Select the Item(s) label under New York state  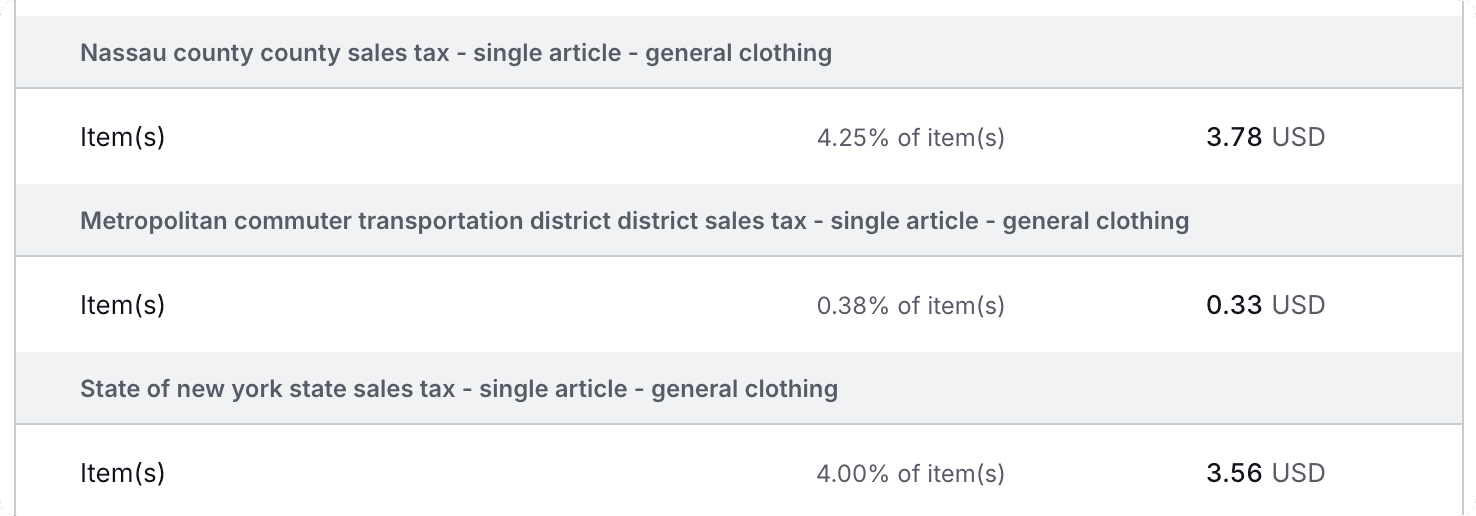[122, 473]
